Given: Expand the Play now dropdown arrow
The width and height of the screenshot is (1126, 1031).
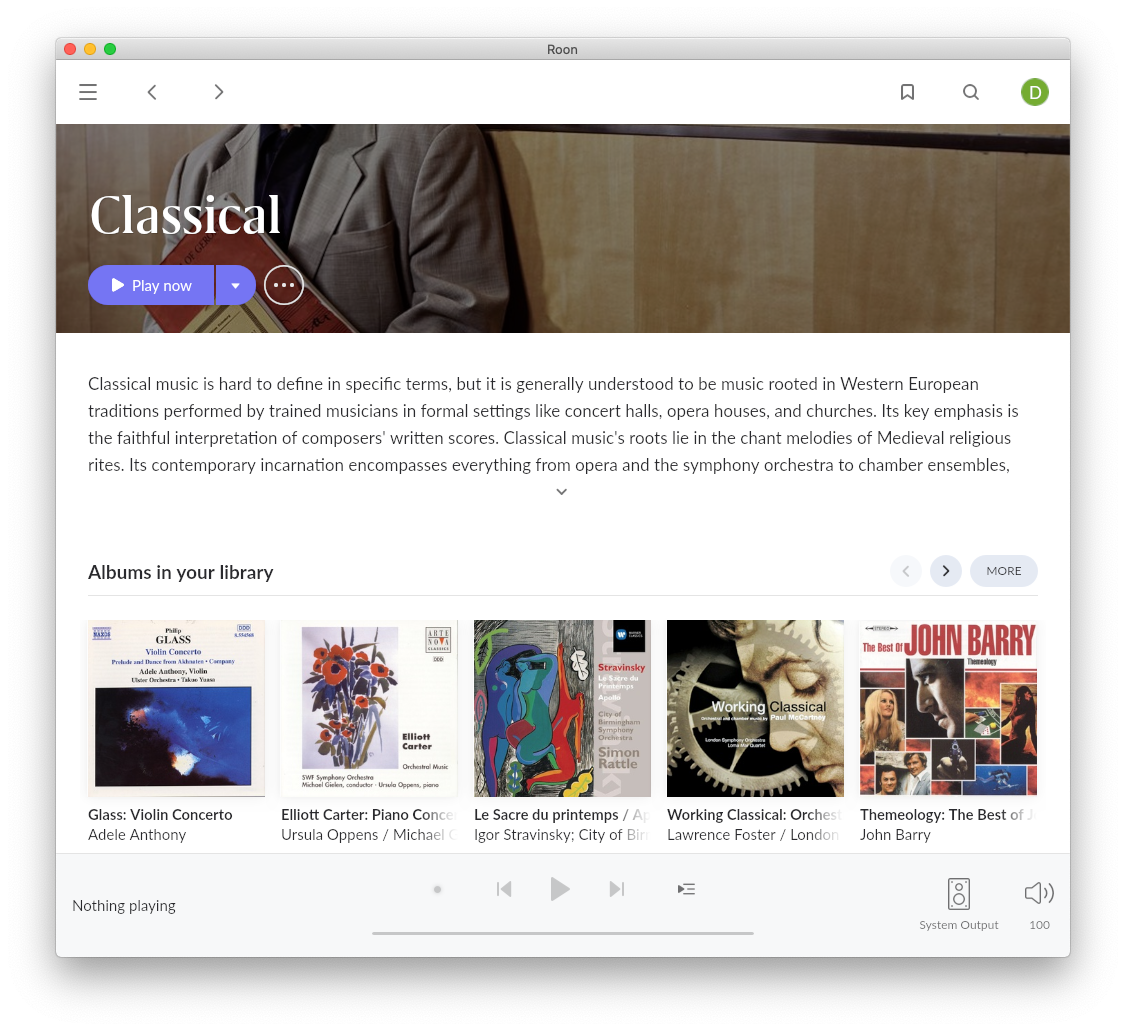Looking at the screenshot, I should click(236, 285).
